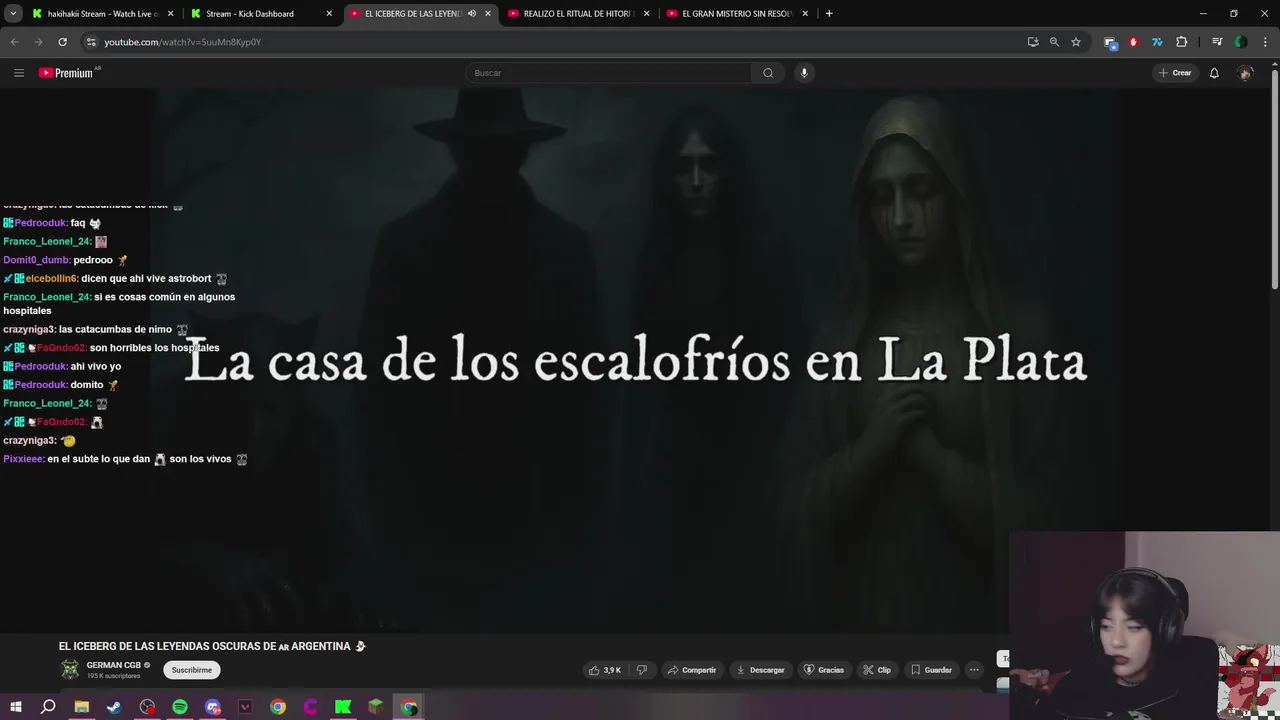Screen dimensions: 1280x720
Task: Close the Kick Dashboard tab
Action: pyautogui.click(x=329, y=14)
